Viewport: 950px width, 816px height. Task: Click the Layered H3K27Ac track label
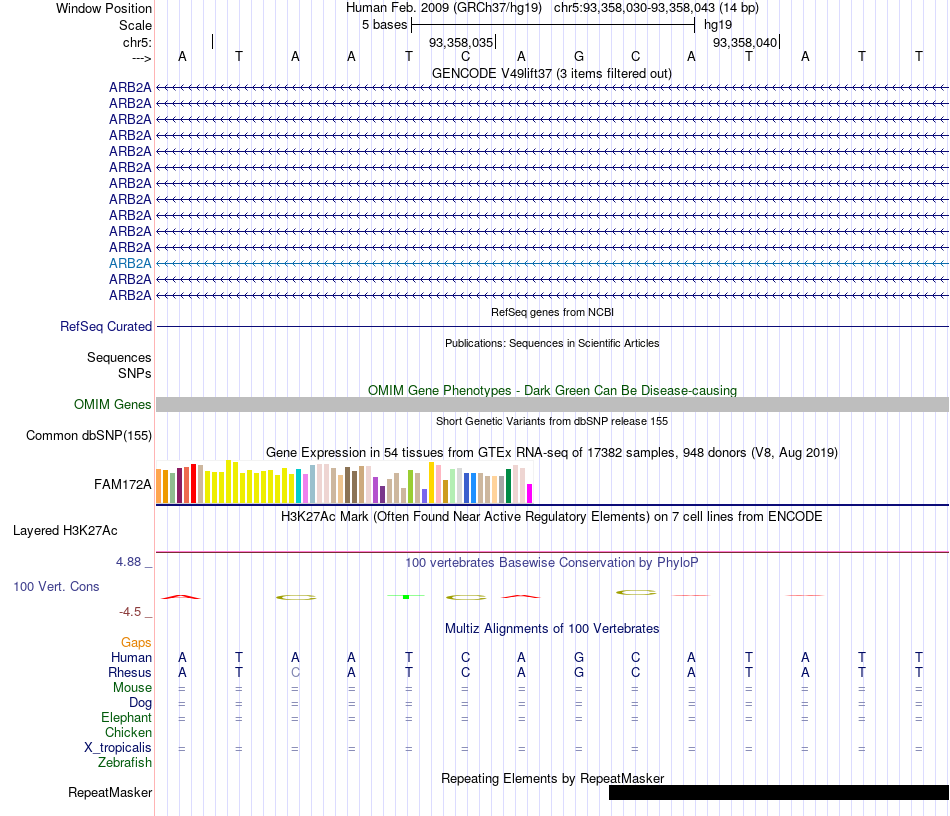point(65,531)
